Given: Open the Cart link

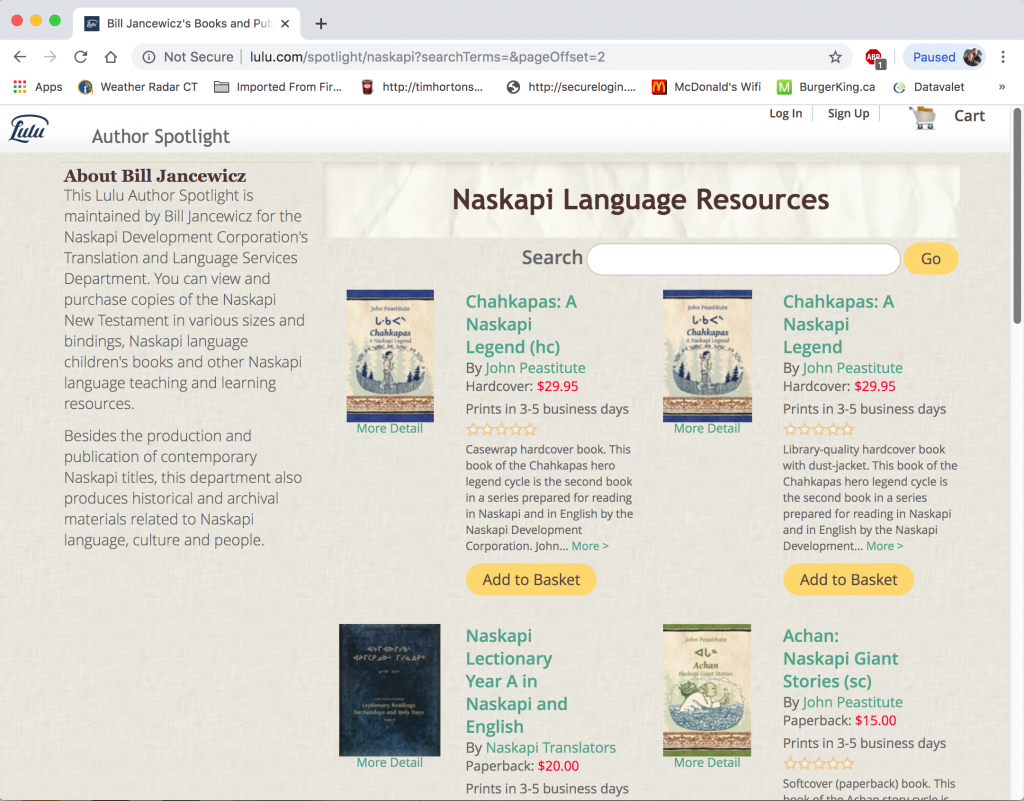Looking at the screenshot, I should [x=969, y=116].
